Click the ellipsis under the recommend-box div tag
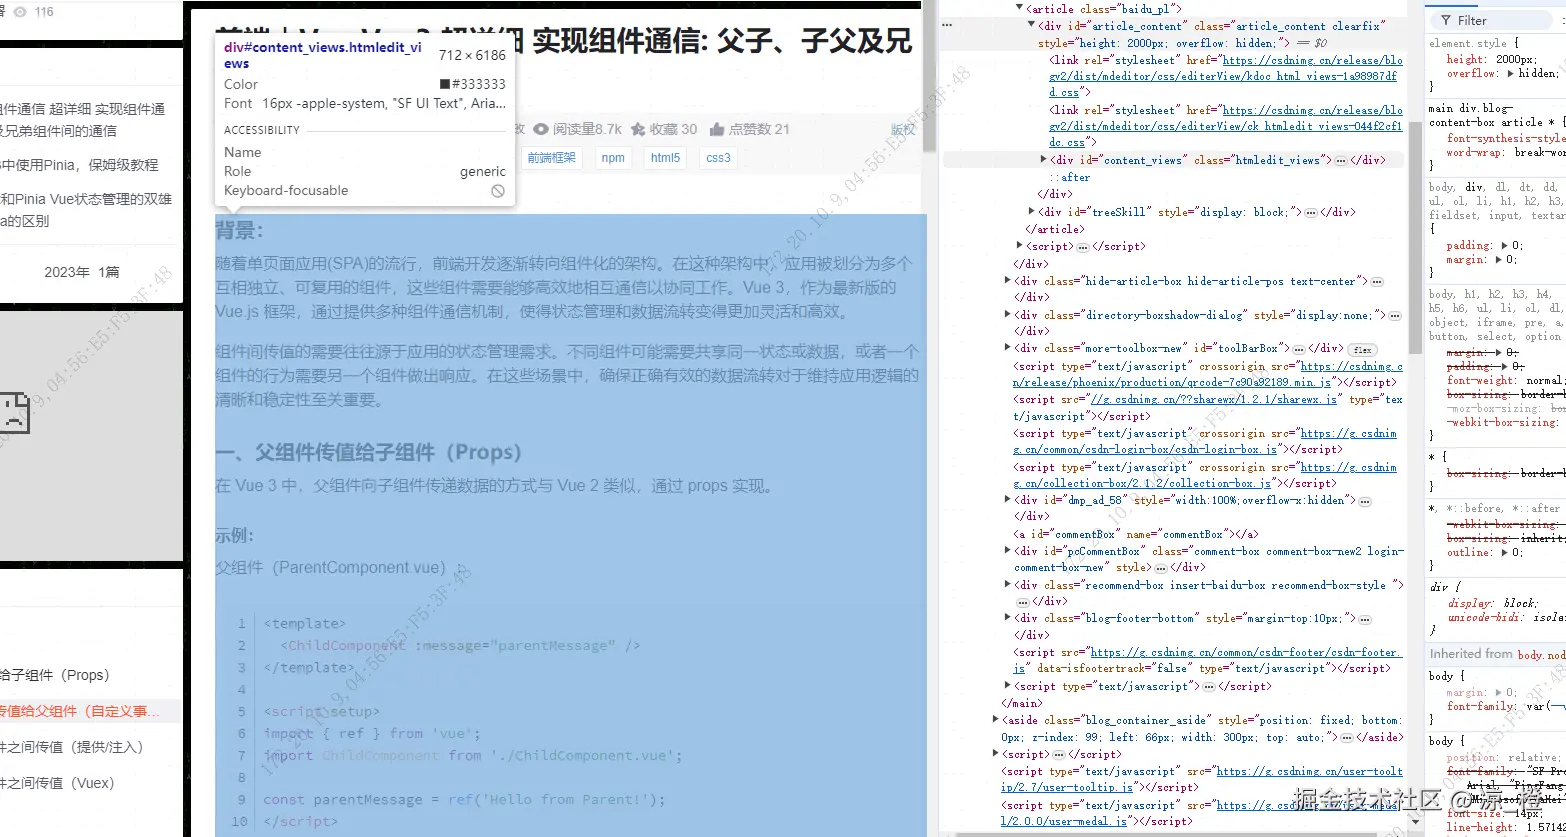 1022,602
